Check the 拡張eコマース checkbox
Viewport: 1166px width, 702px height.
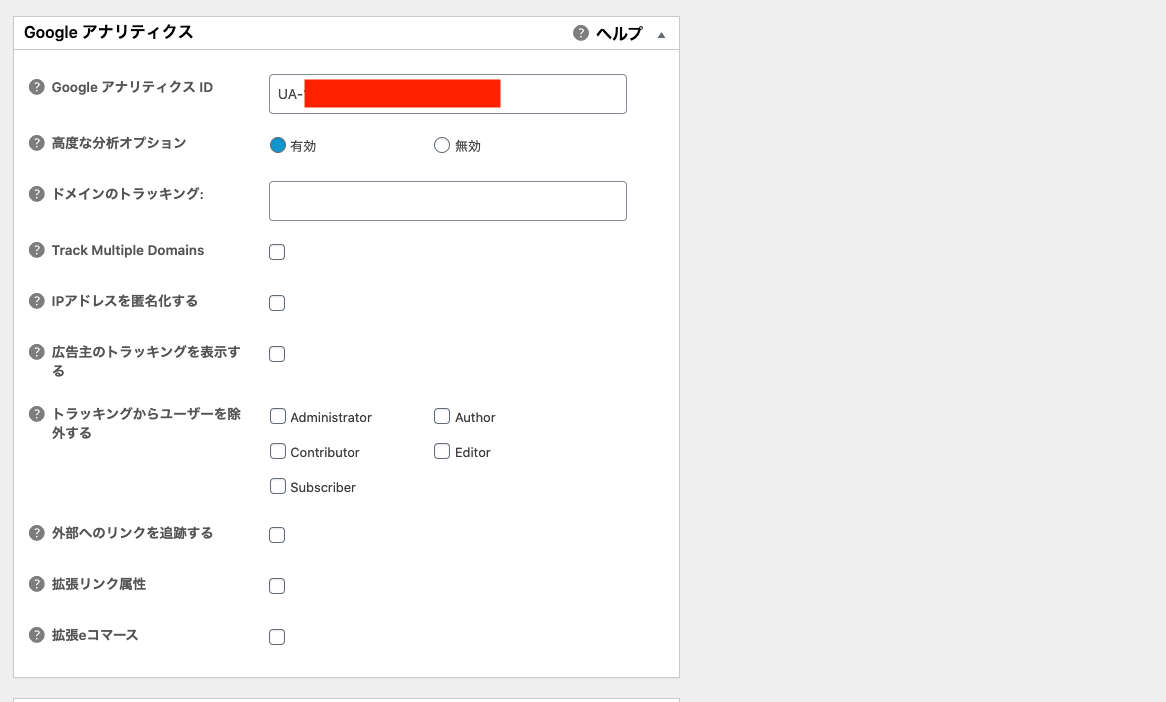point(277,637)
